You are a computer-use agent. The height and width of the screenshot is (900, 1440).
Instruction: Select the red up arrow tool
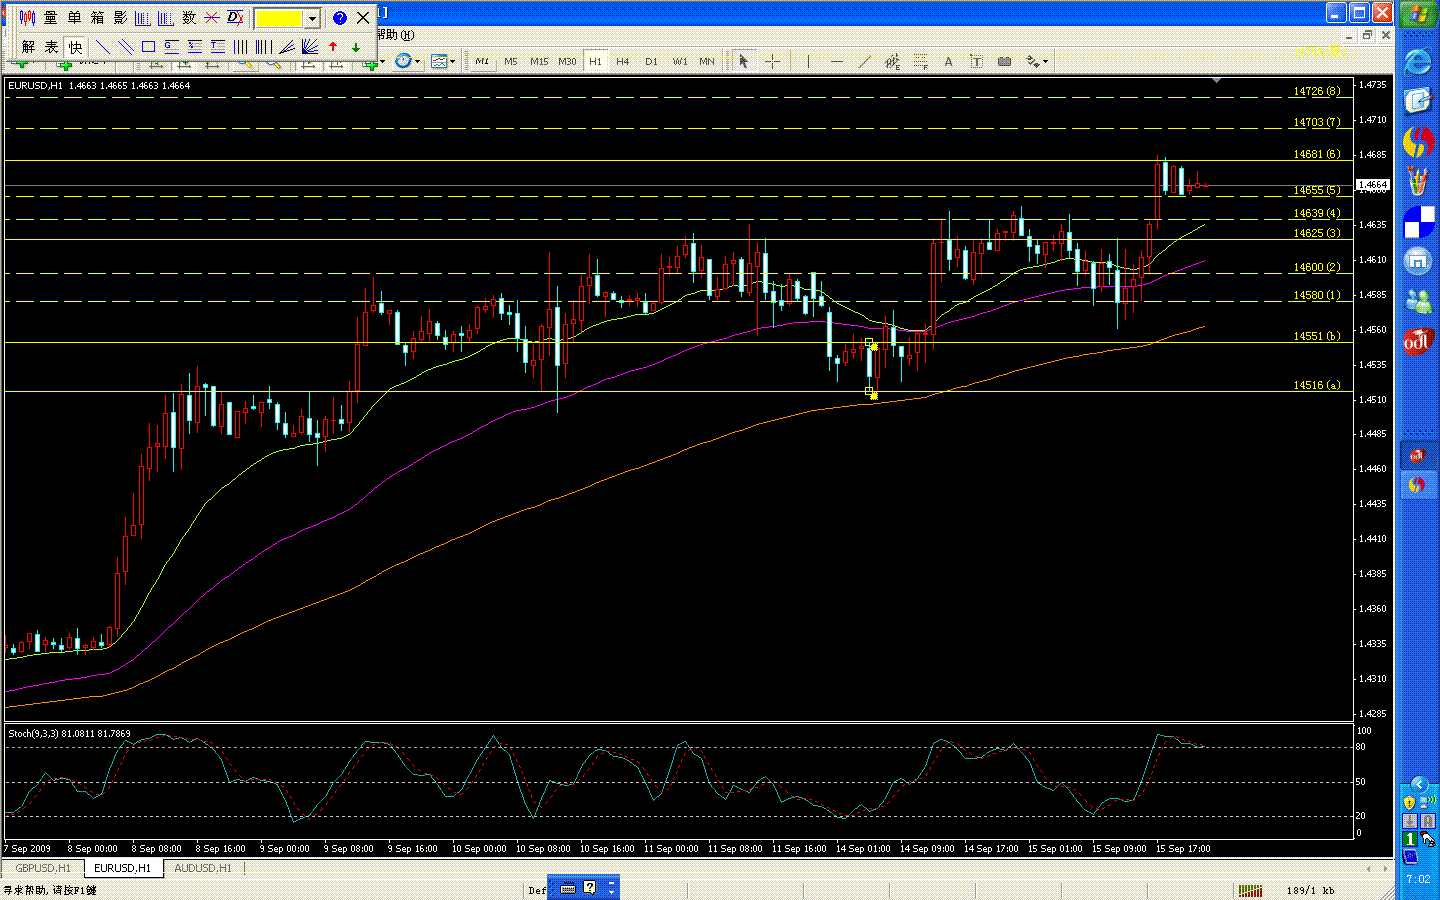333,47
